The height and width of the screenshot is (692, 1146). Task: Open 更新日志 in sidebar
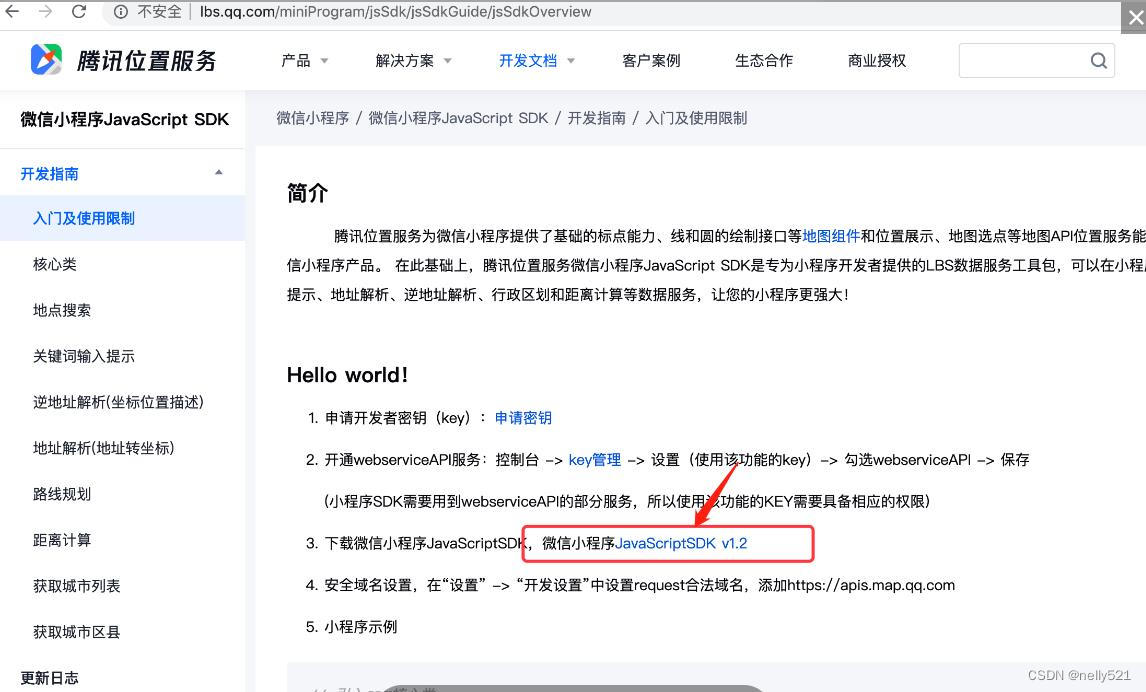tap(50, 678)
